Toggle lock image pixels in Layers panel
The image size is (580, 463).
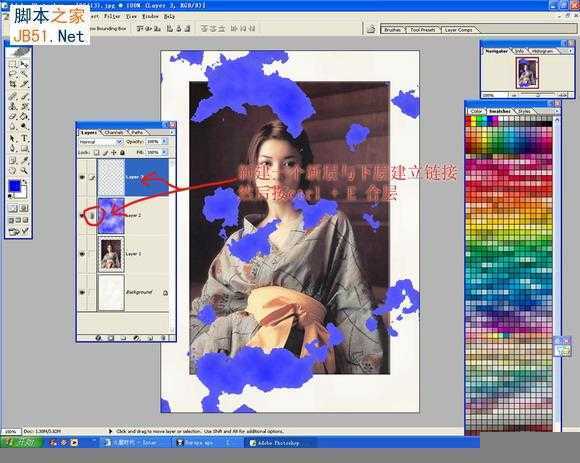[x=105, y=152]
